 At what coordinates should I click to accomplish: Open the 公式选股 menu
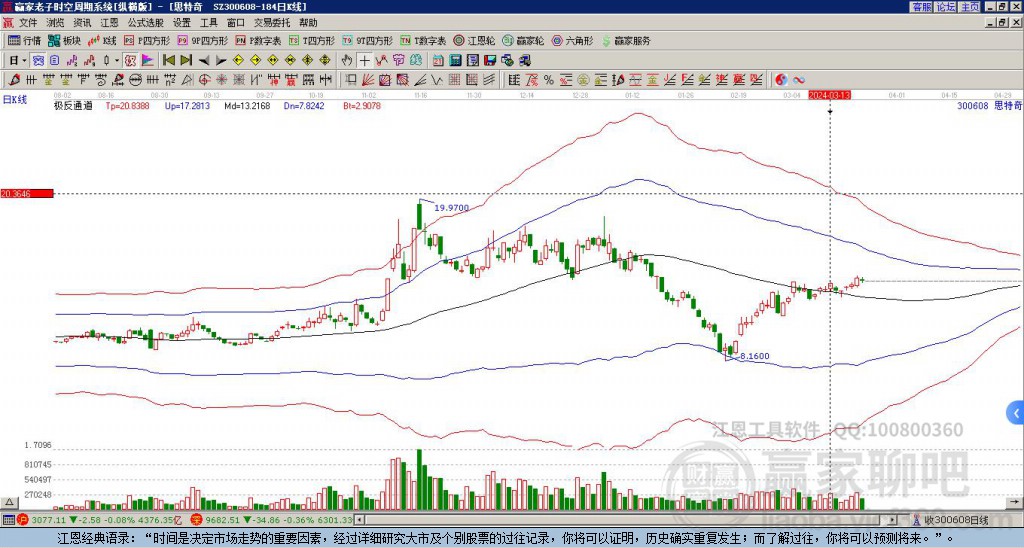(146, 22)
